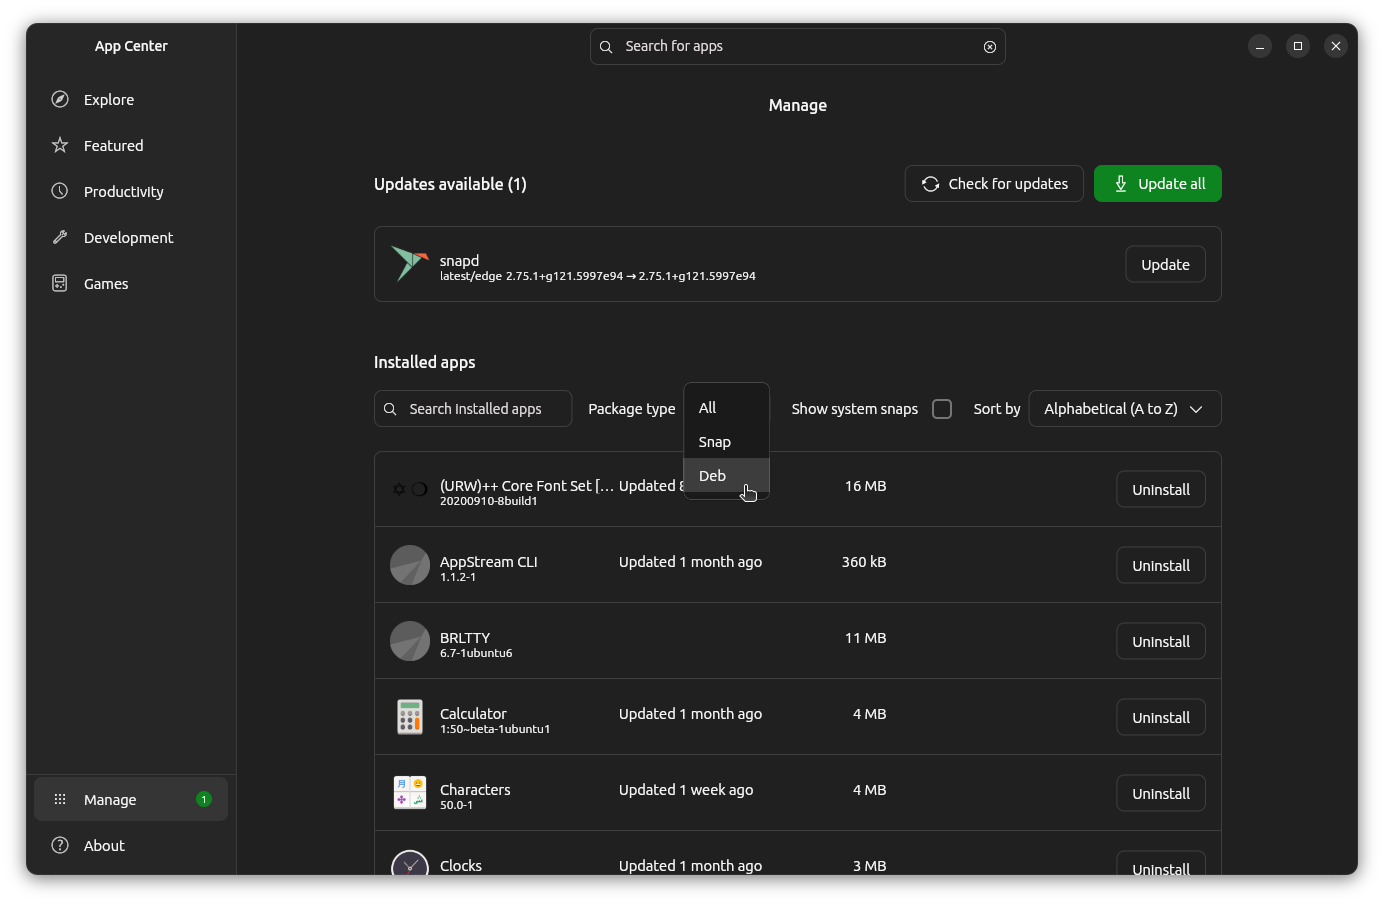Go to the Games category
The image size is (1384, 904).
click(106, 284)
